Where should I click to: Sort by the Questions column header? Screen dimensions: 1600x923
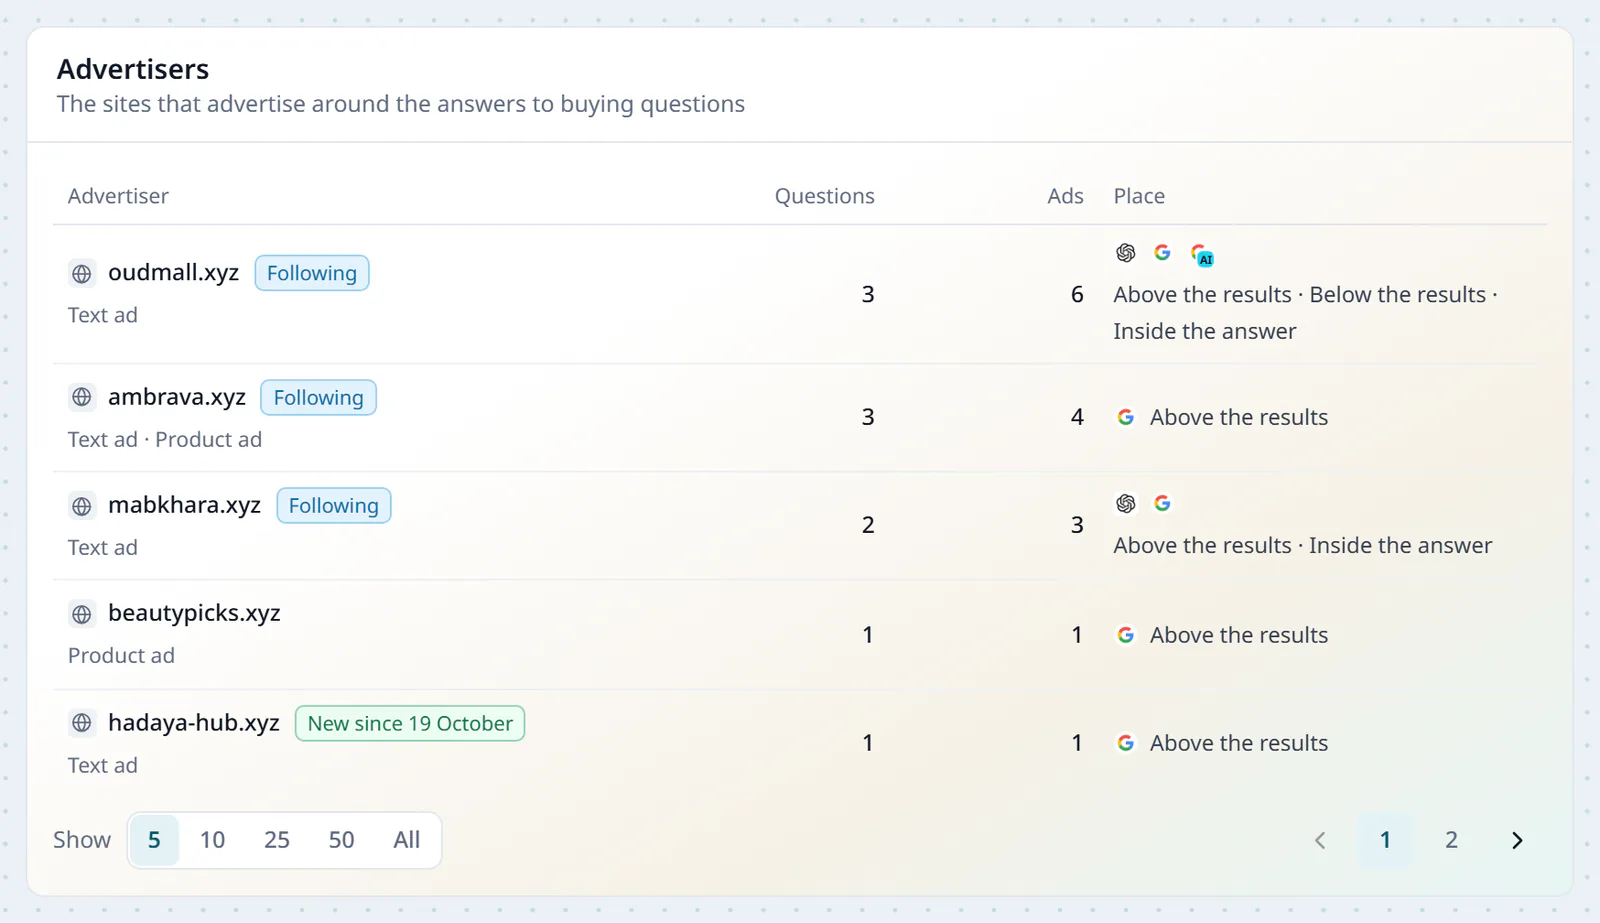[x=825, y=196]
